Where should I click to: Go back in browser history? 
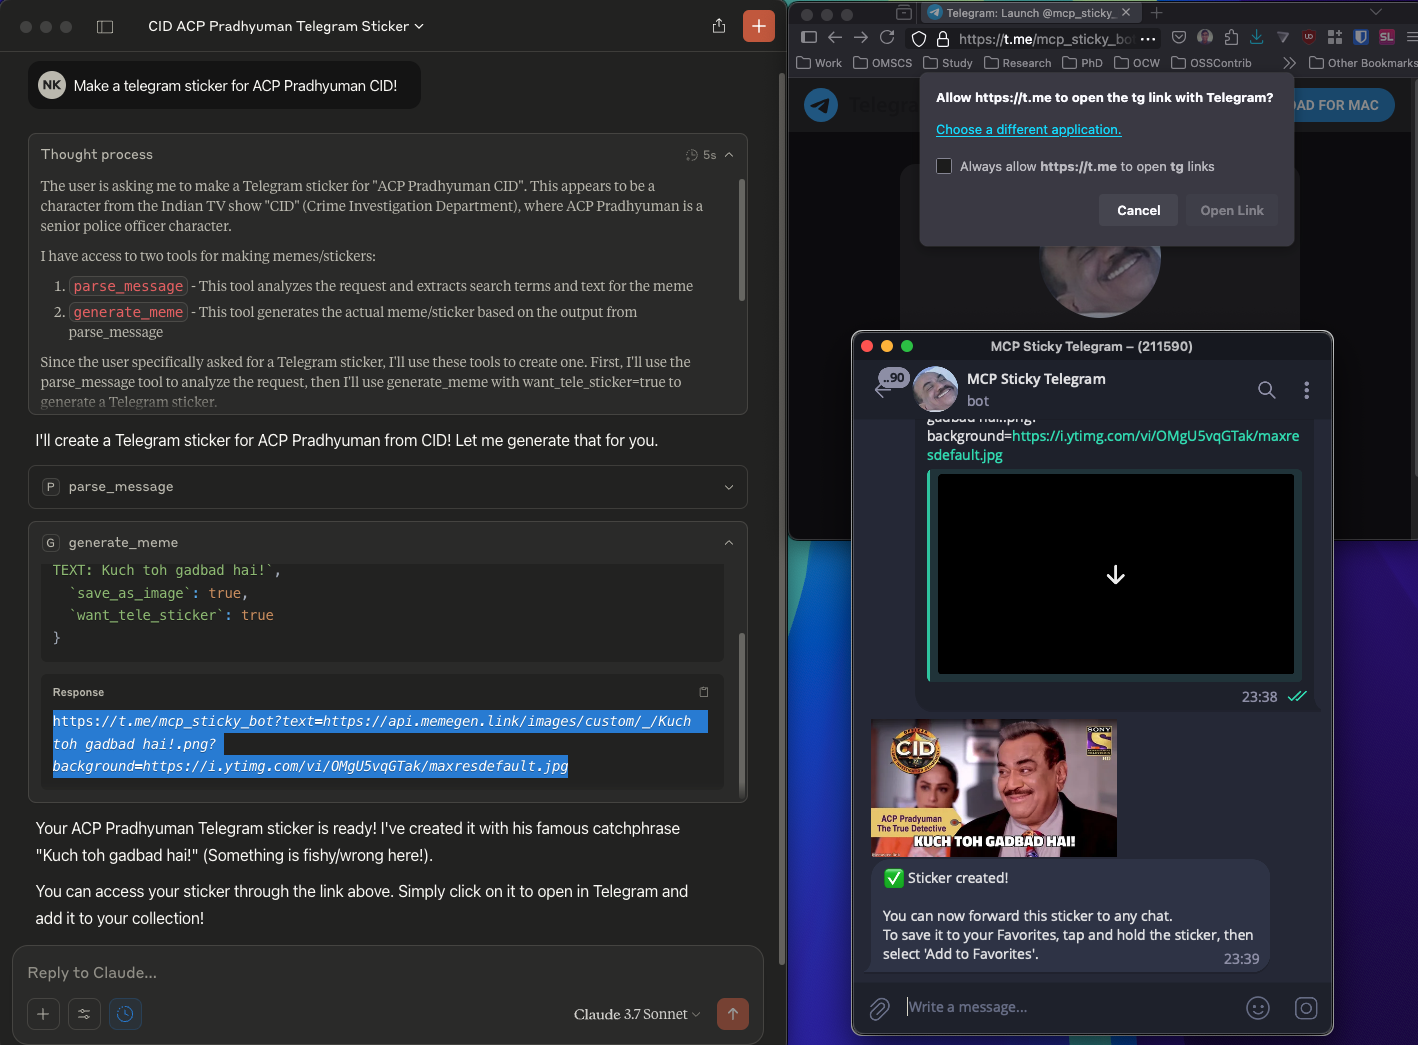click(835, 38)
